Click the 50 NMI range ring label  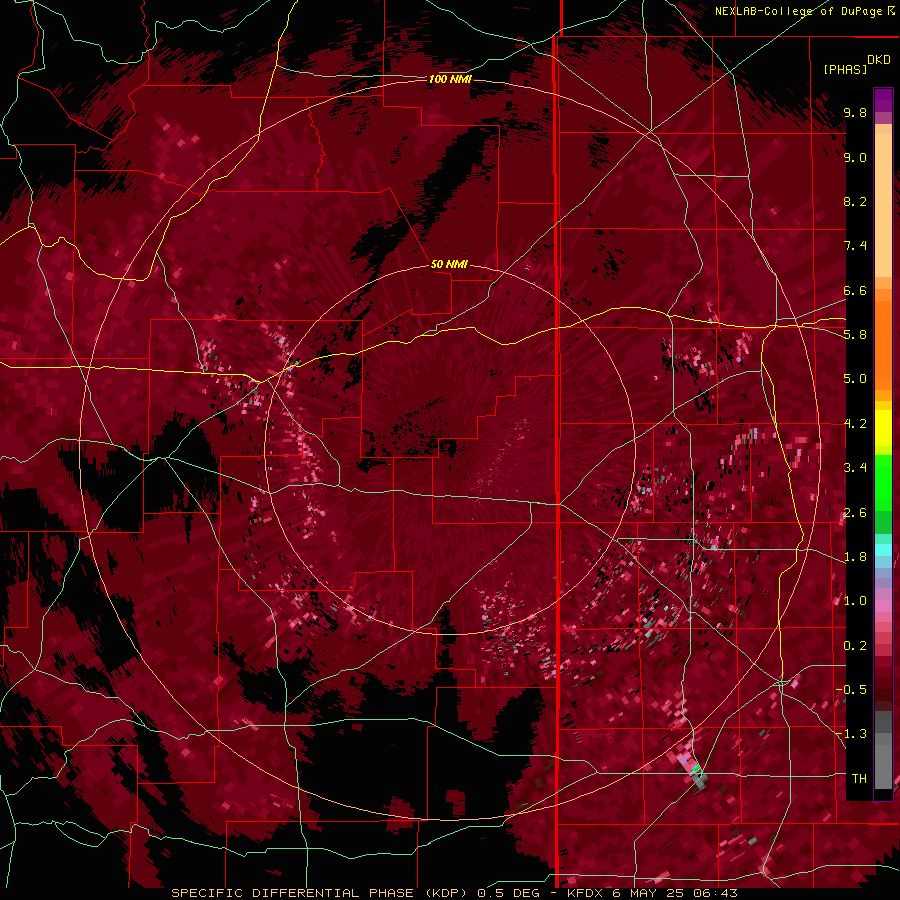[449, 264]
